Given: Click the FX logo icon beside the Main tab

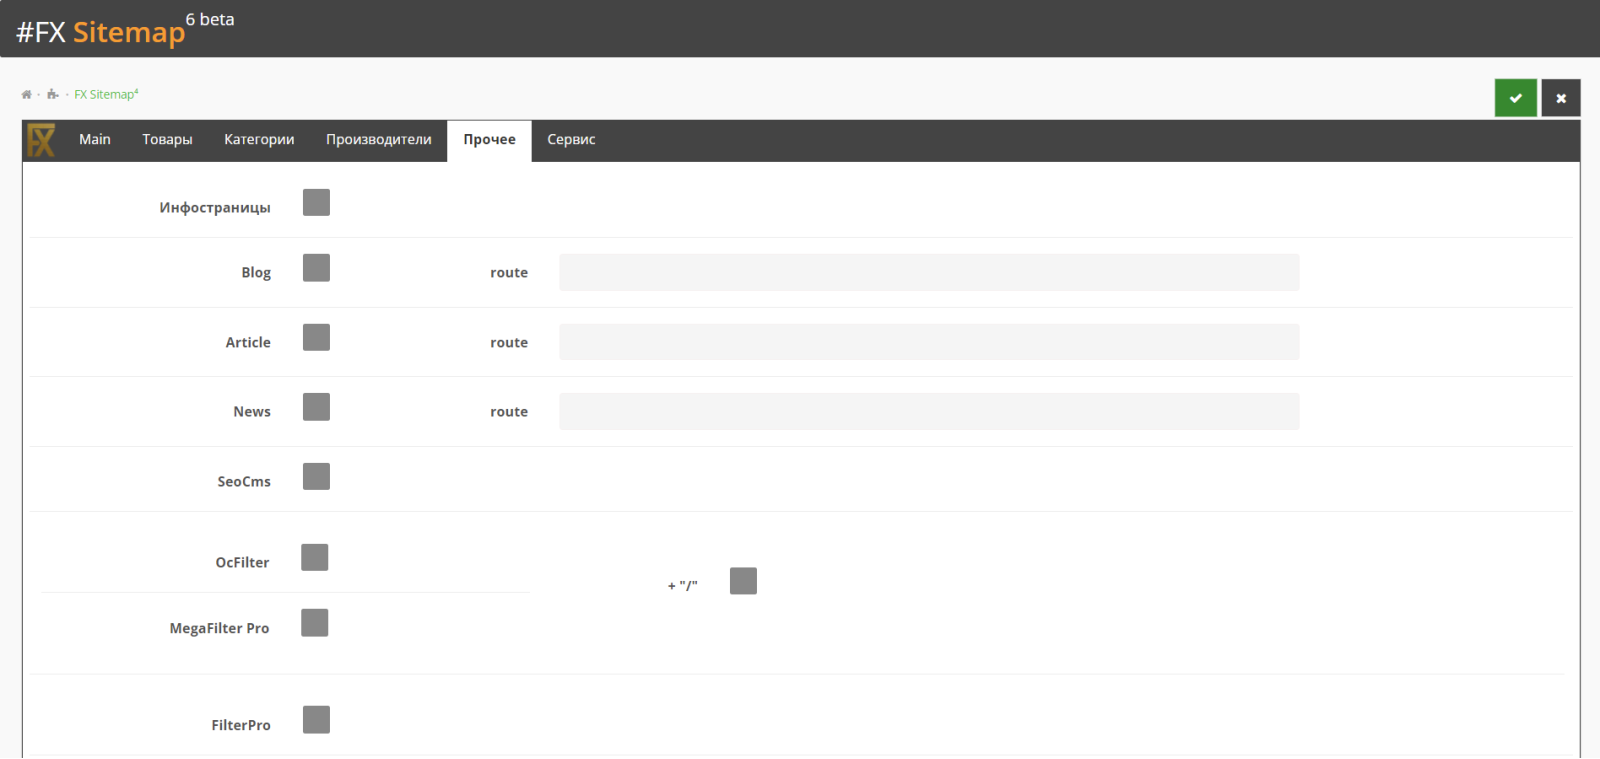Looking at the screenshot, I should click(x=41, y=140).
